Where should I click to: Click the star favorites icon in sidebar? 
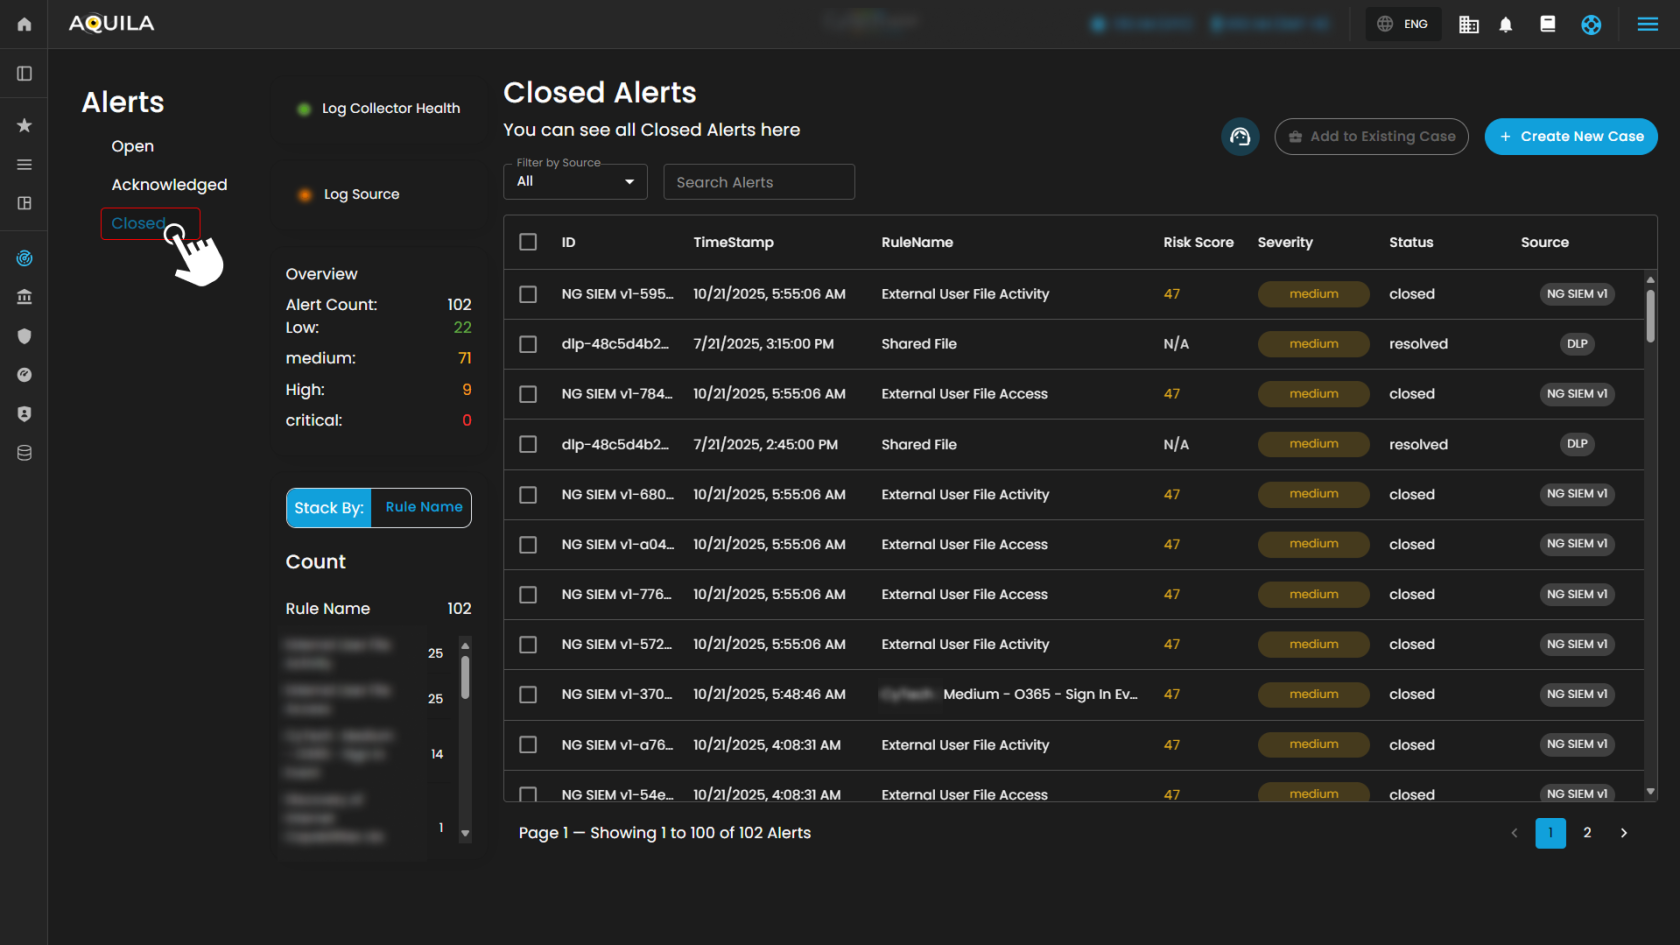[24, 125]
